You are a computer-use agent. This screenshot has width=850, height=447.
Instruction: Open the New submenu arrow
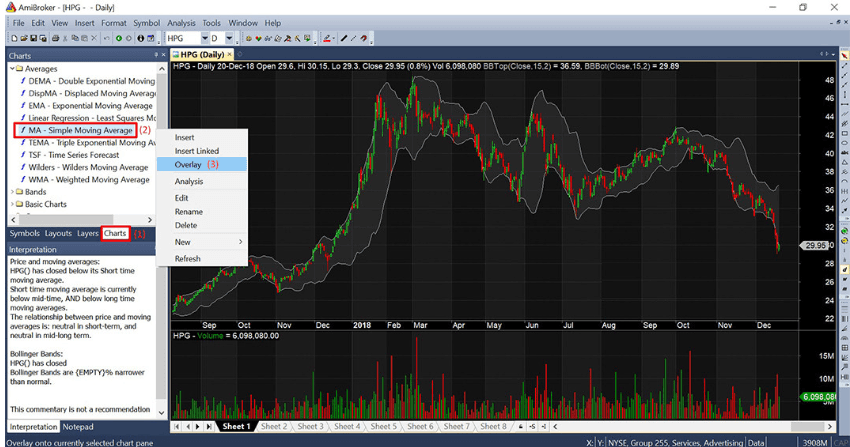pos(240,242)
